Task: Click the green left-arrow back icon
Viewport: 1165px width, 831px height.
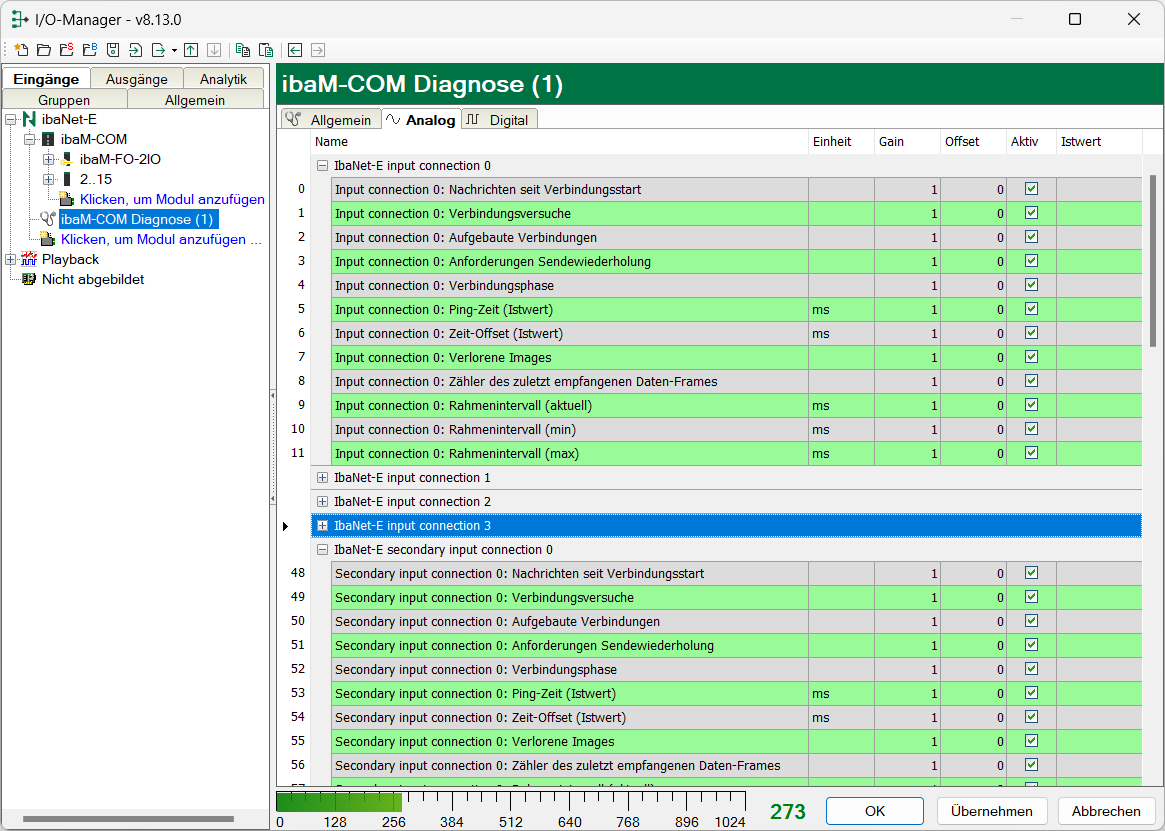Action: click(295, 50)
